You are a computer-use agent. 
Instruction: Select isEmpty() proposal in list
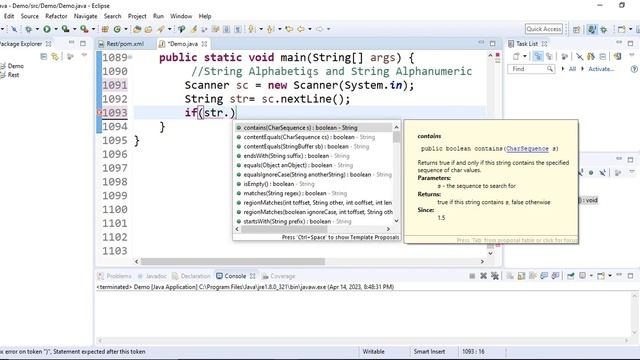(313, 184)
